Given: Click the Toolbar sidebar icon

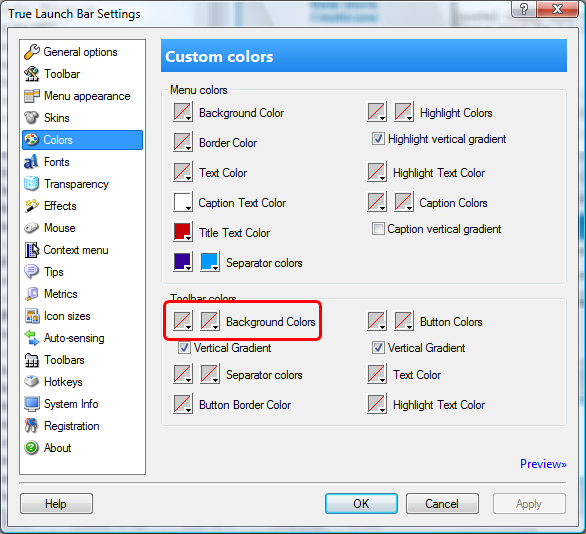Looking at the screenshot, I should (31, 74).
